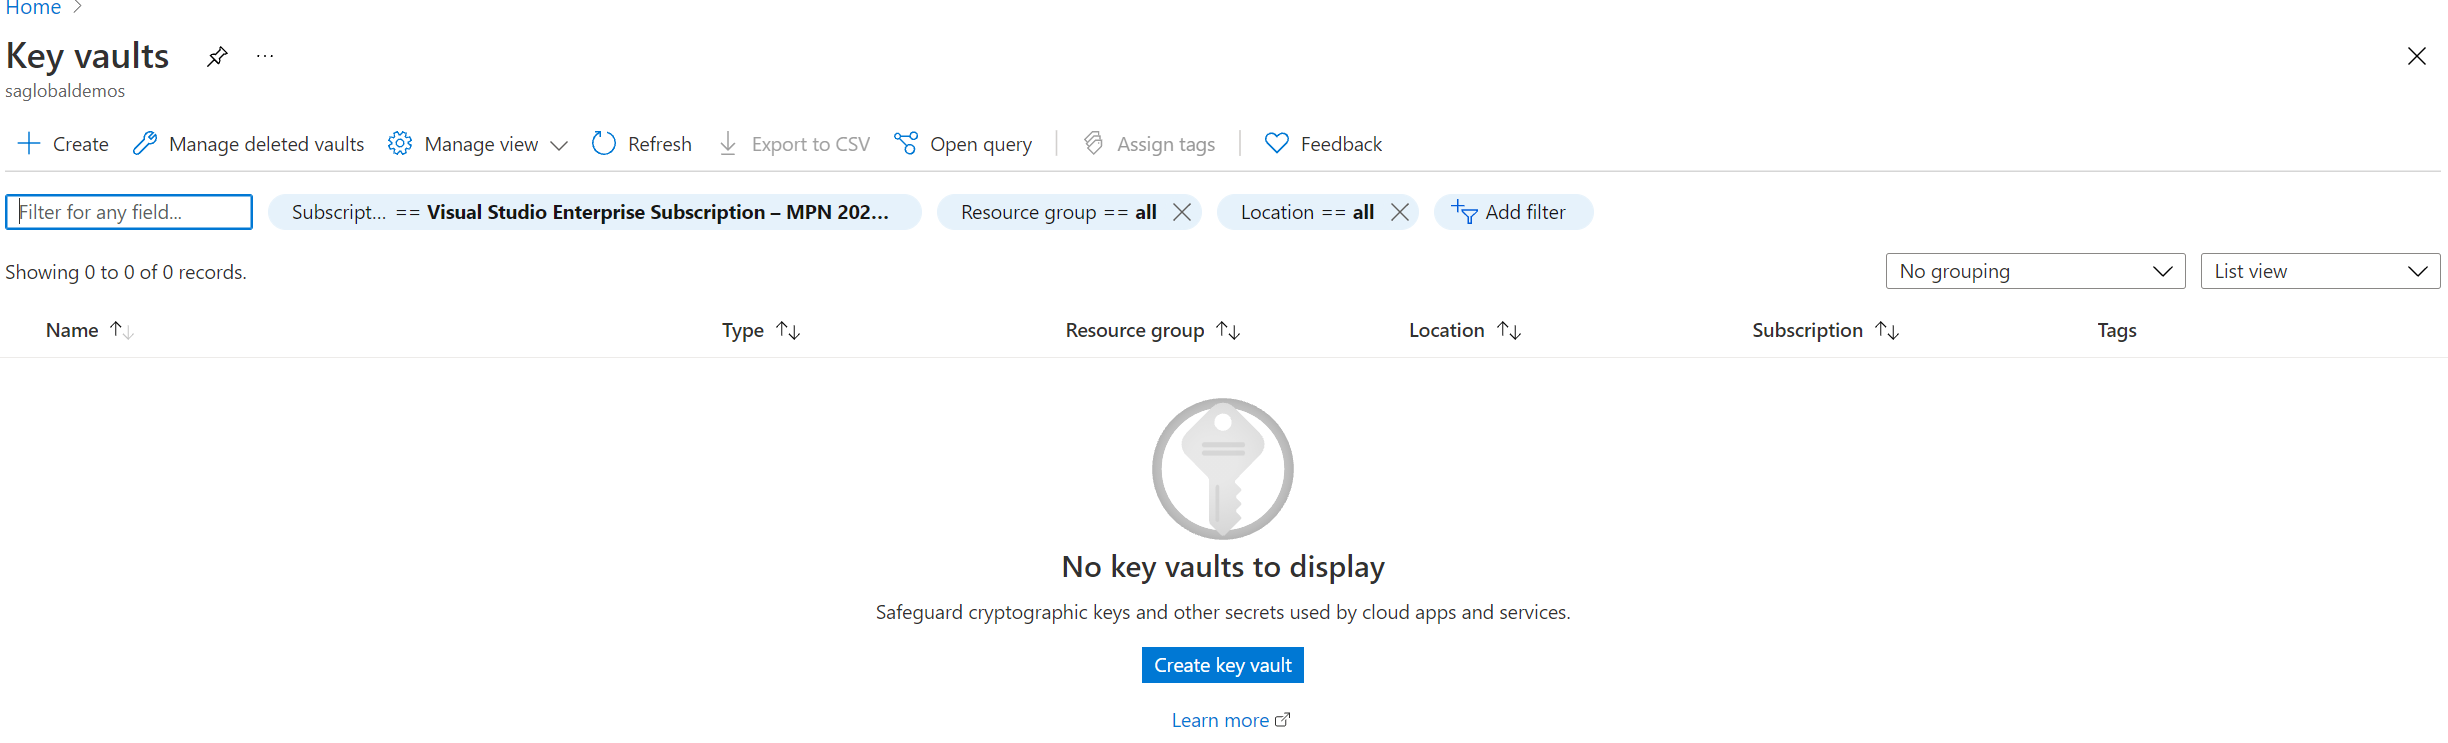Open Manage deleted vaults wrench icon
Image resolution: width=2448 pixels, height=743 pixels.
click(145, 143)
